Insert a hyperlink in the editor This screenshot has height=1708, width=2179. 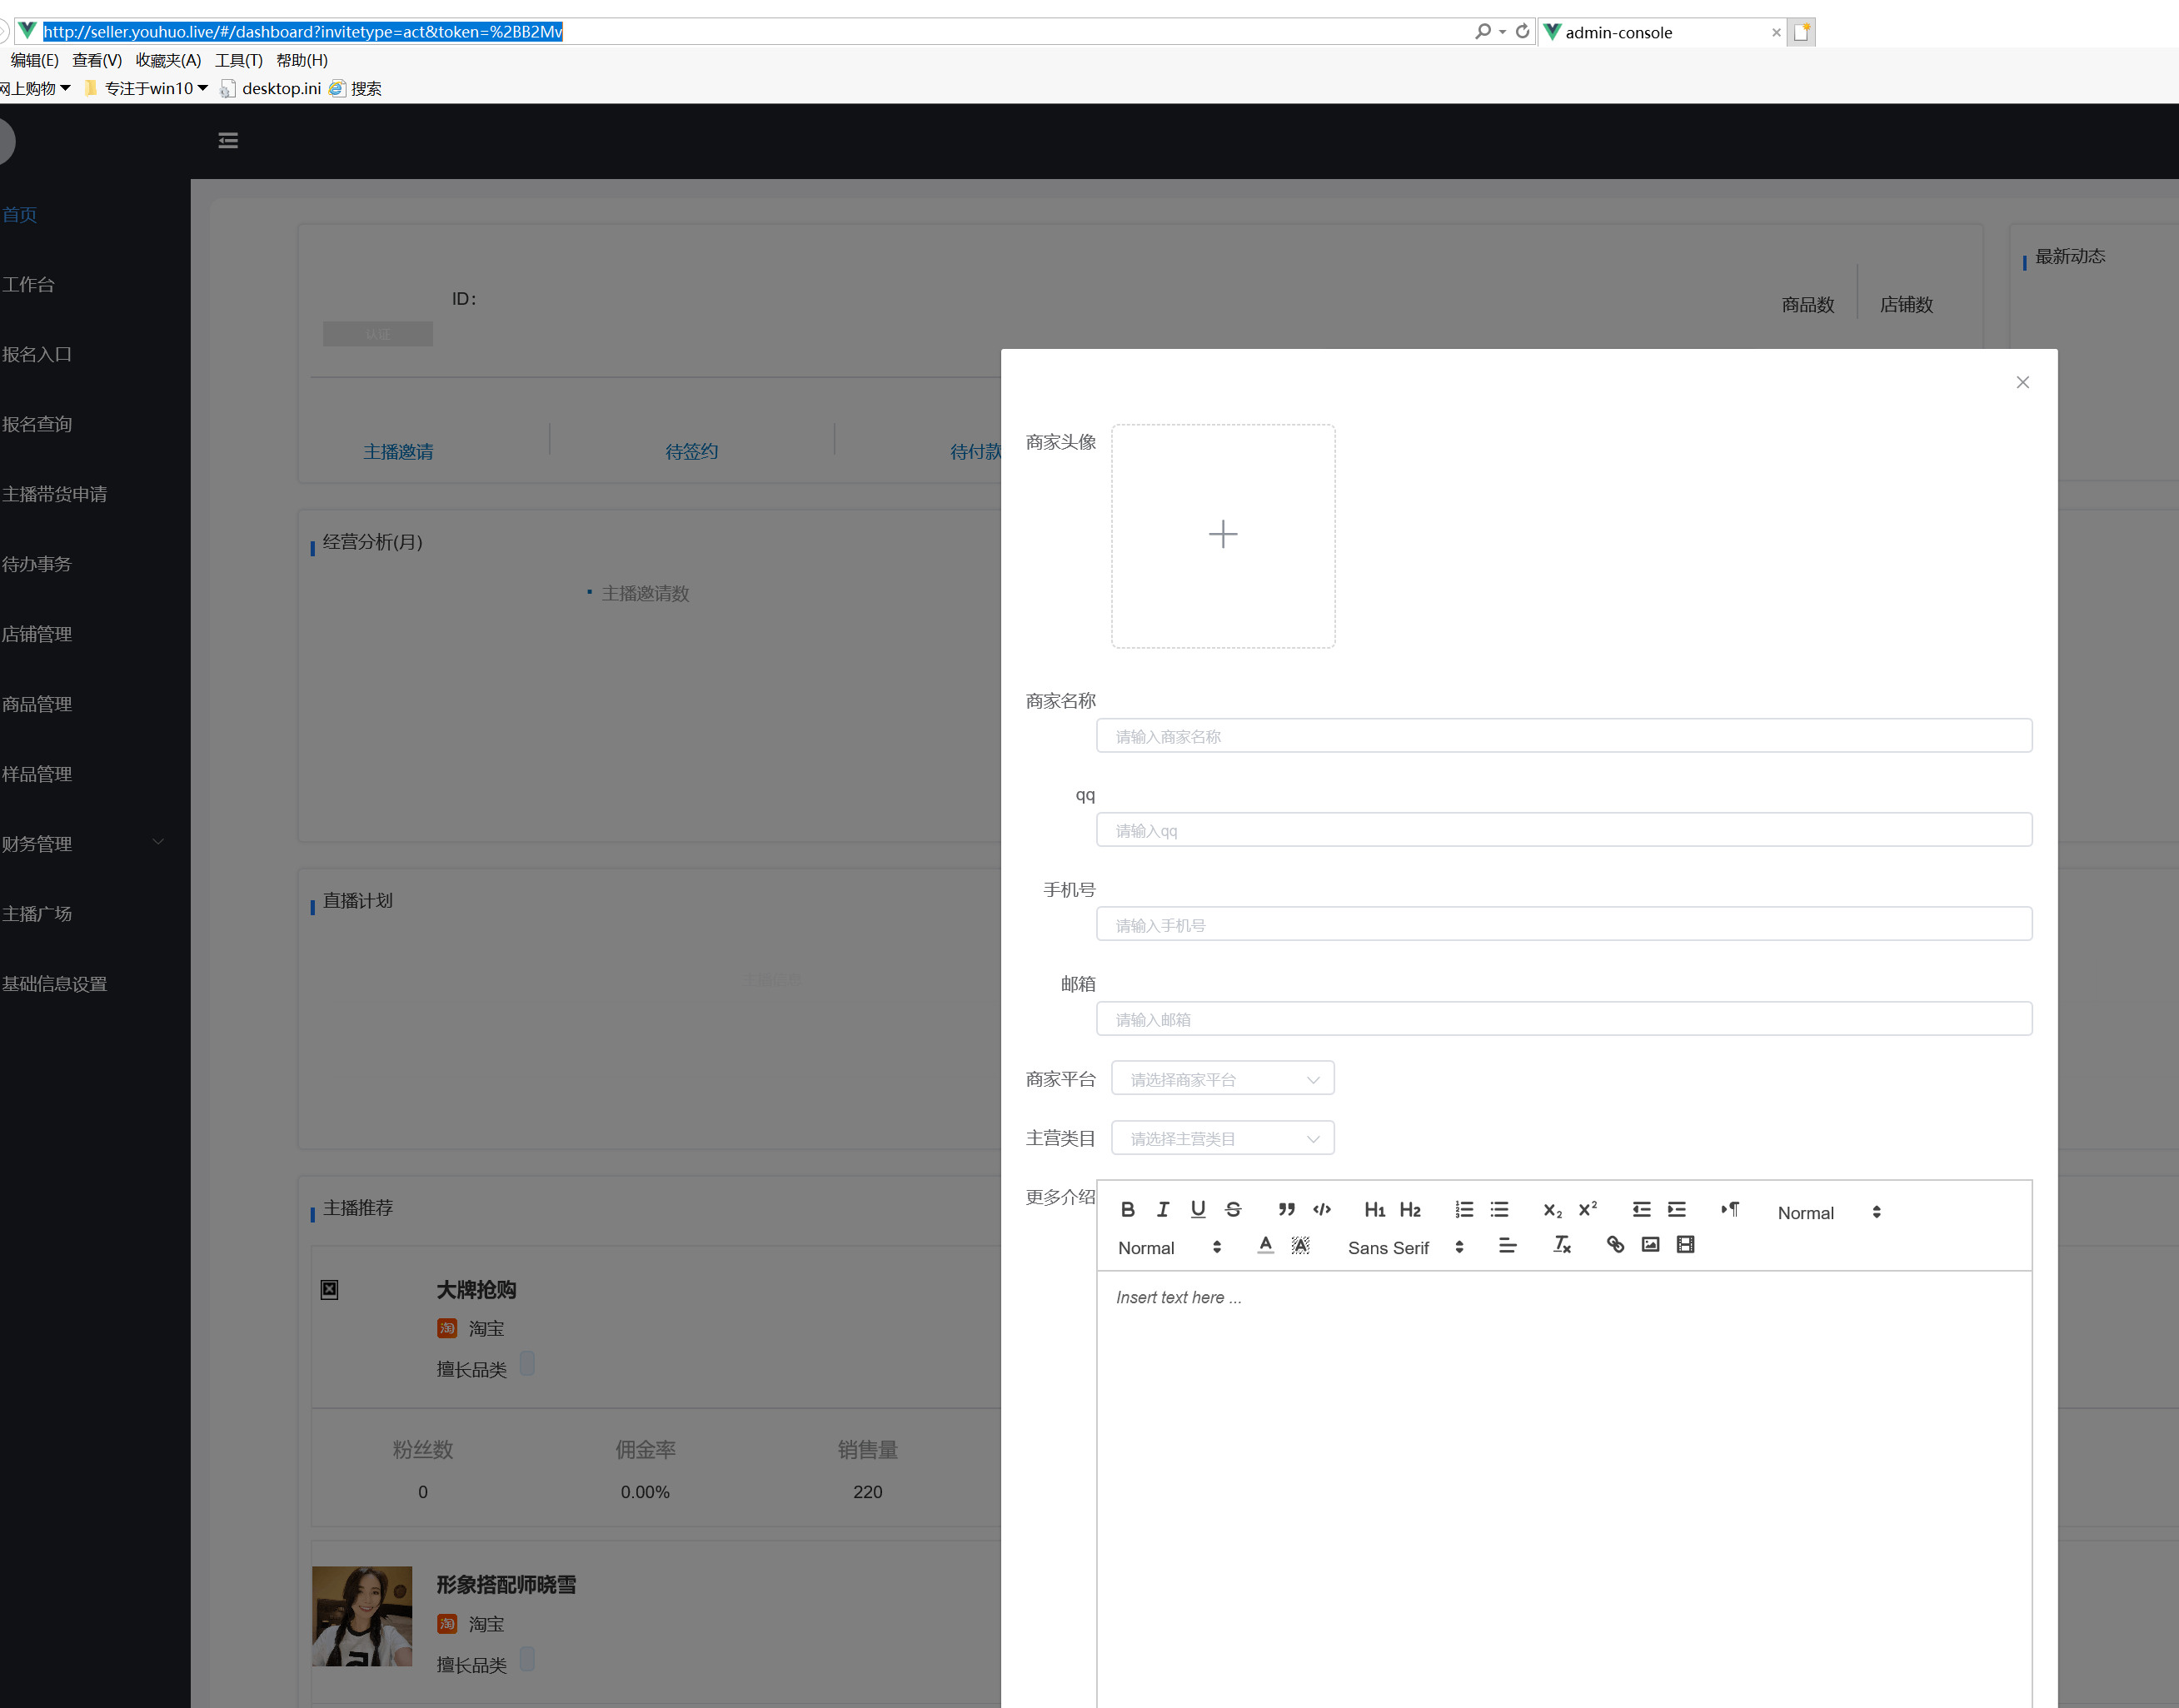click(x=1615, y=1245)
